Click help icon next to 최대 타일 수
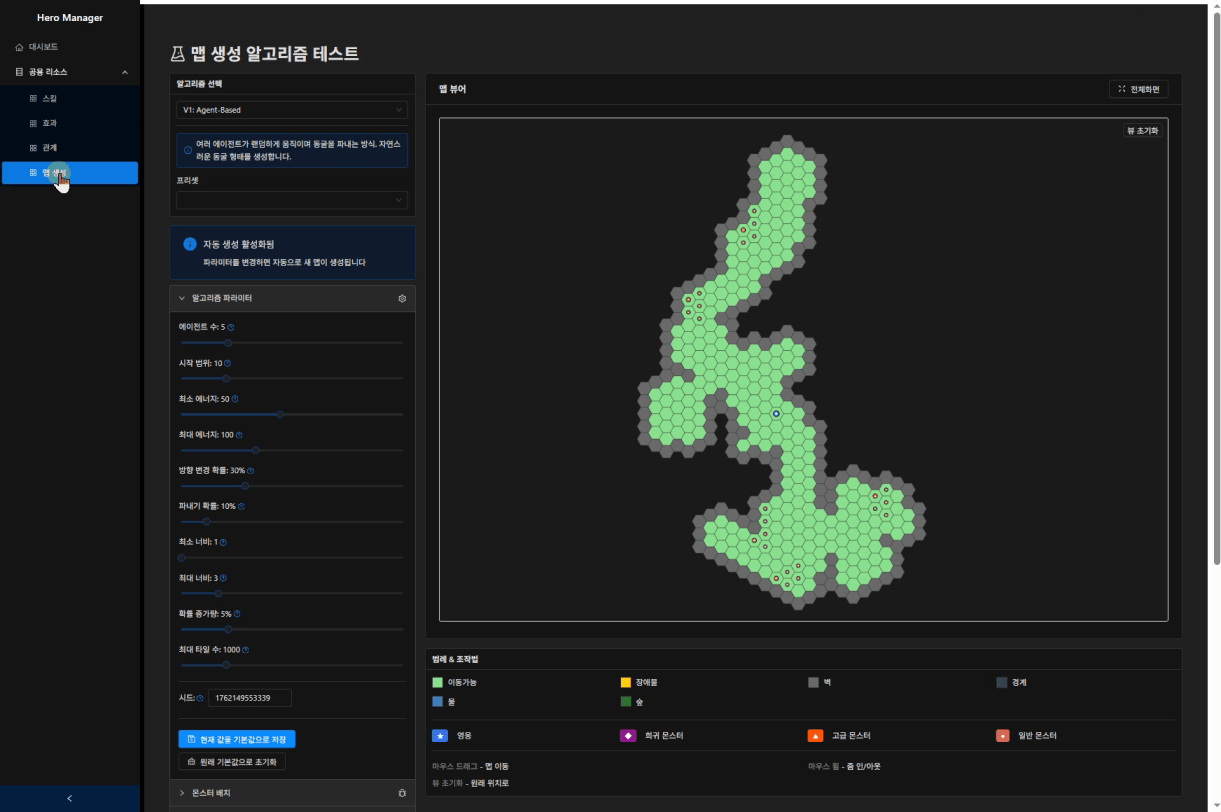The image size is (1221, 812). (245, 650)
